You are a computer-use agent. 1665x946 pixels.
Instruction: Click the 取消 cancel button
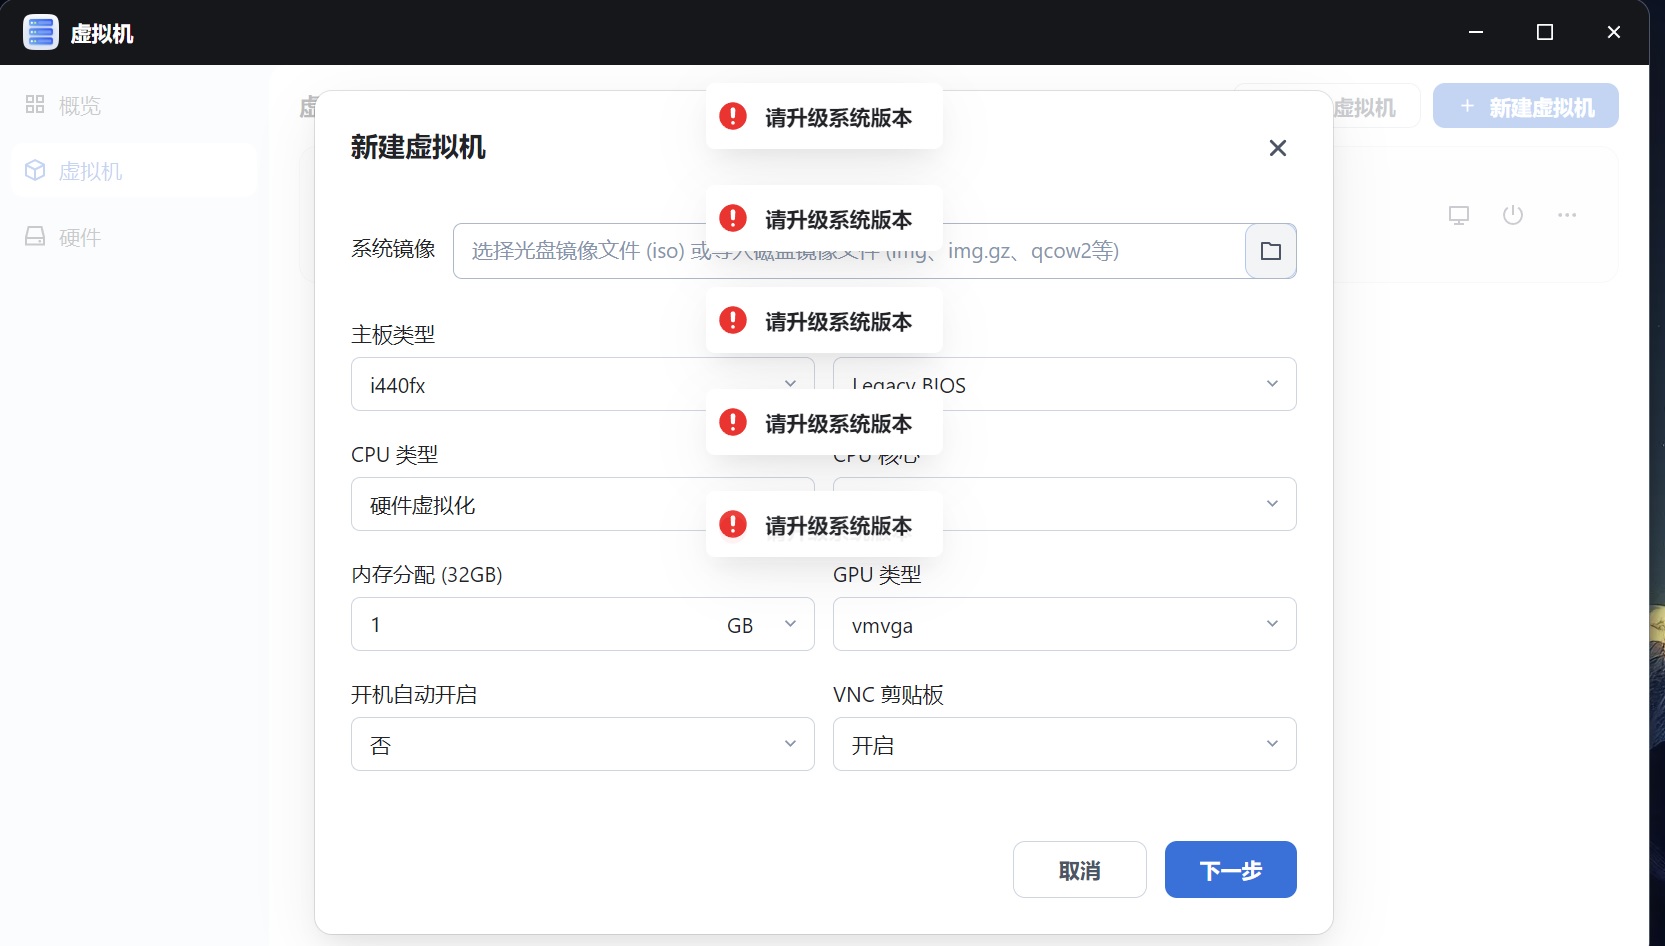[1079, 870]
